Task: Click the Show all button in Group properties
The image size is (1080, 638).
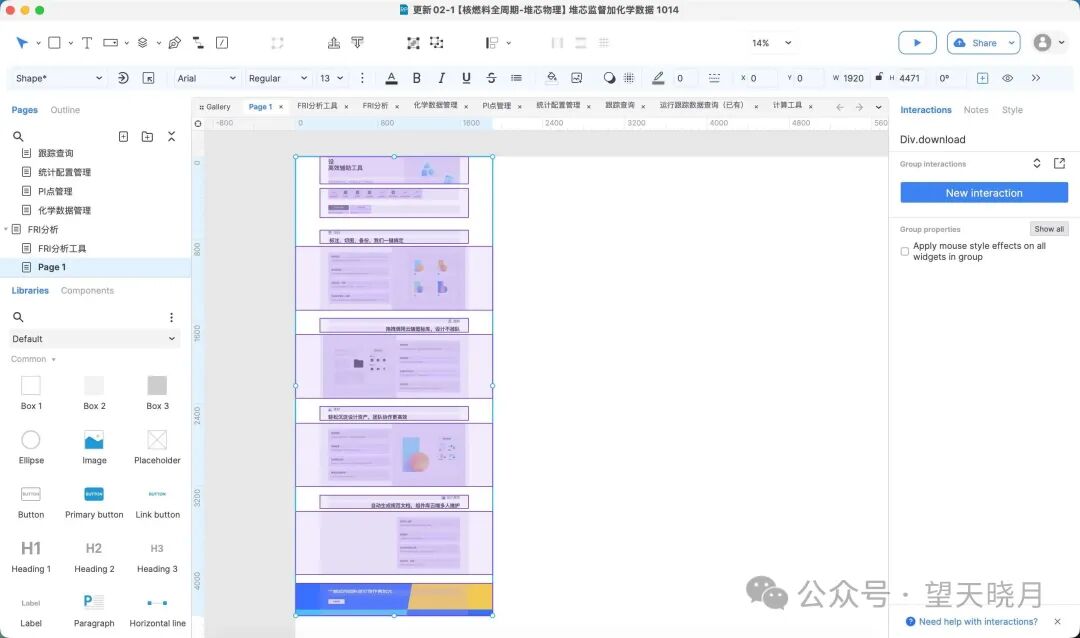Action: [x=1049, y=229]
